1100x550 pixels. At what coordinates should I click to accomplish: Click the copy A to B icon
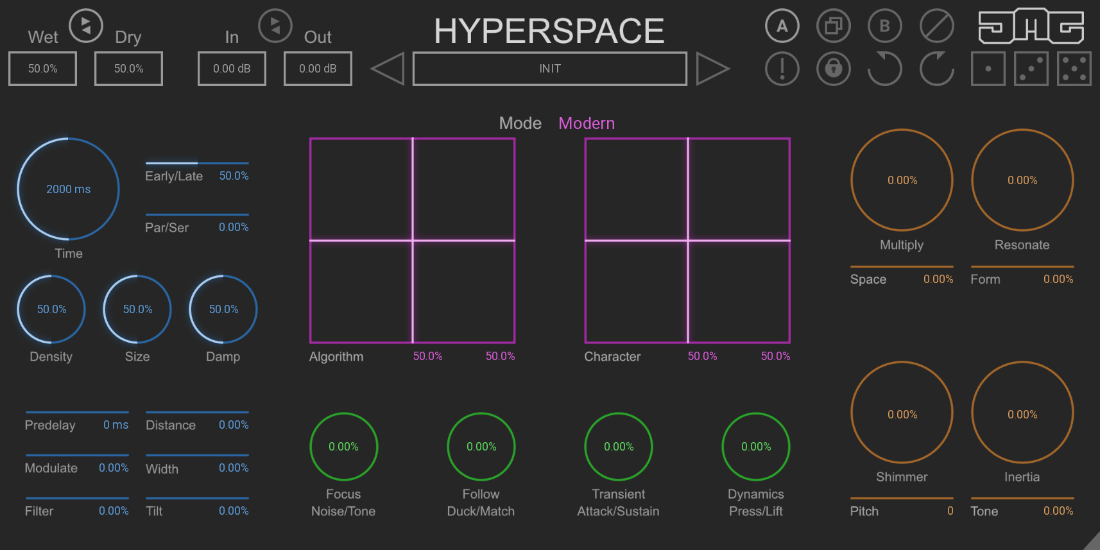point(833,25)
